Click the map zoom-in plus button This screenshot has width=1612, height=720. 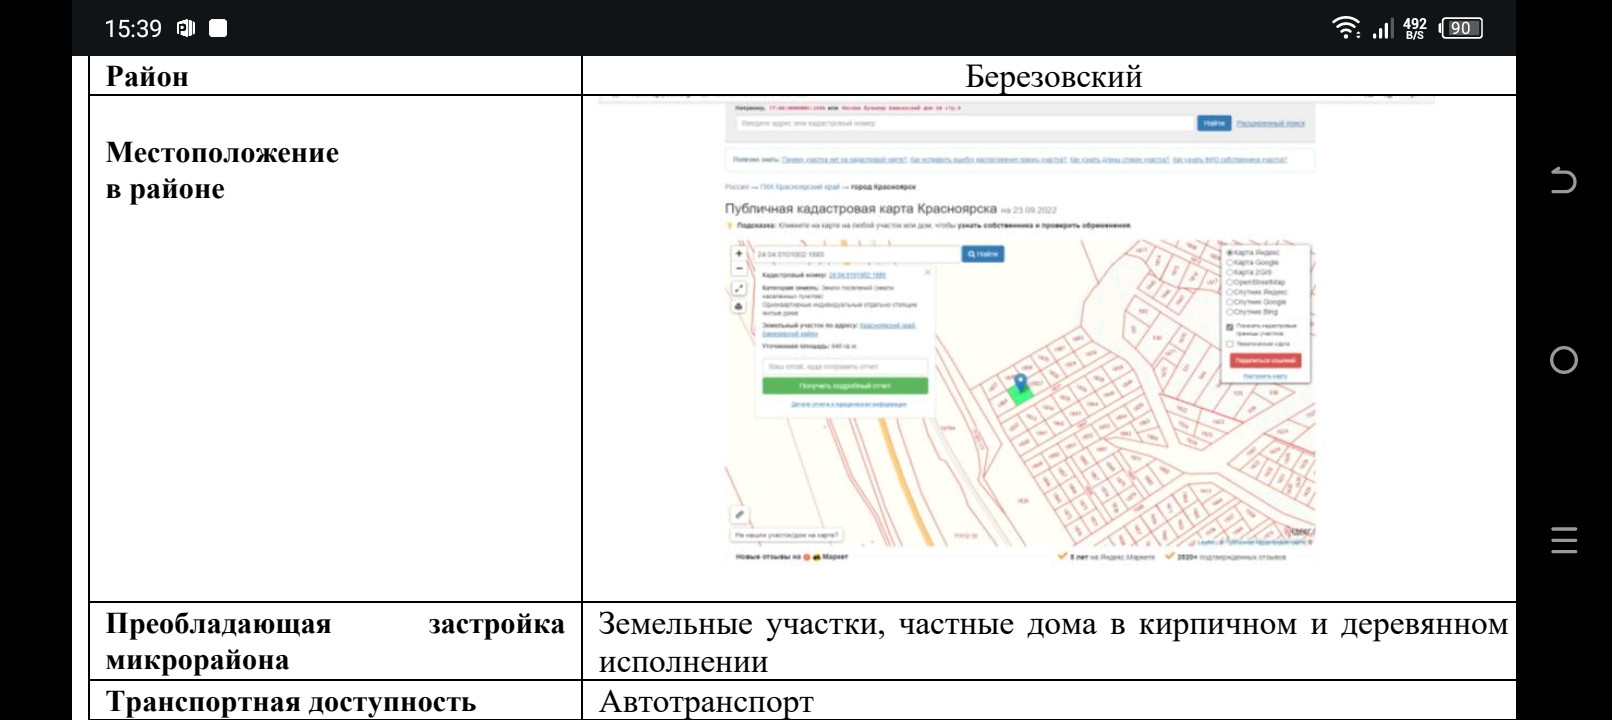[x=739, y=254]
